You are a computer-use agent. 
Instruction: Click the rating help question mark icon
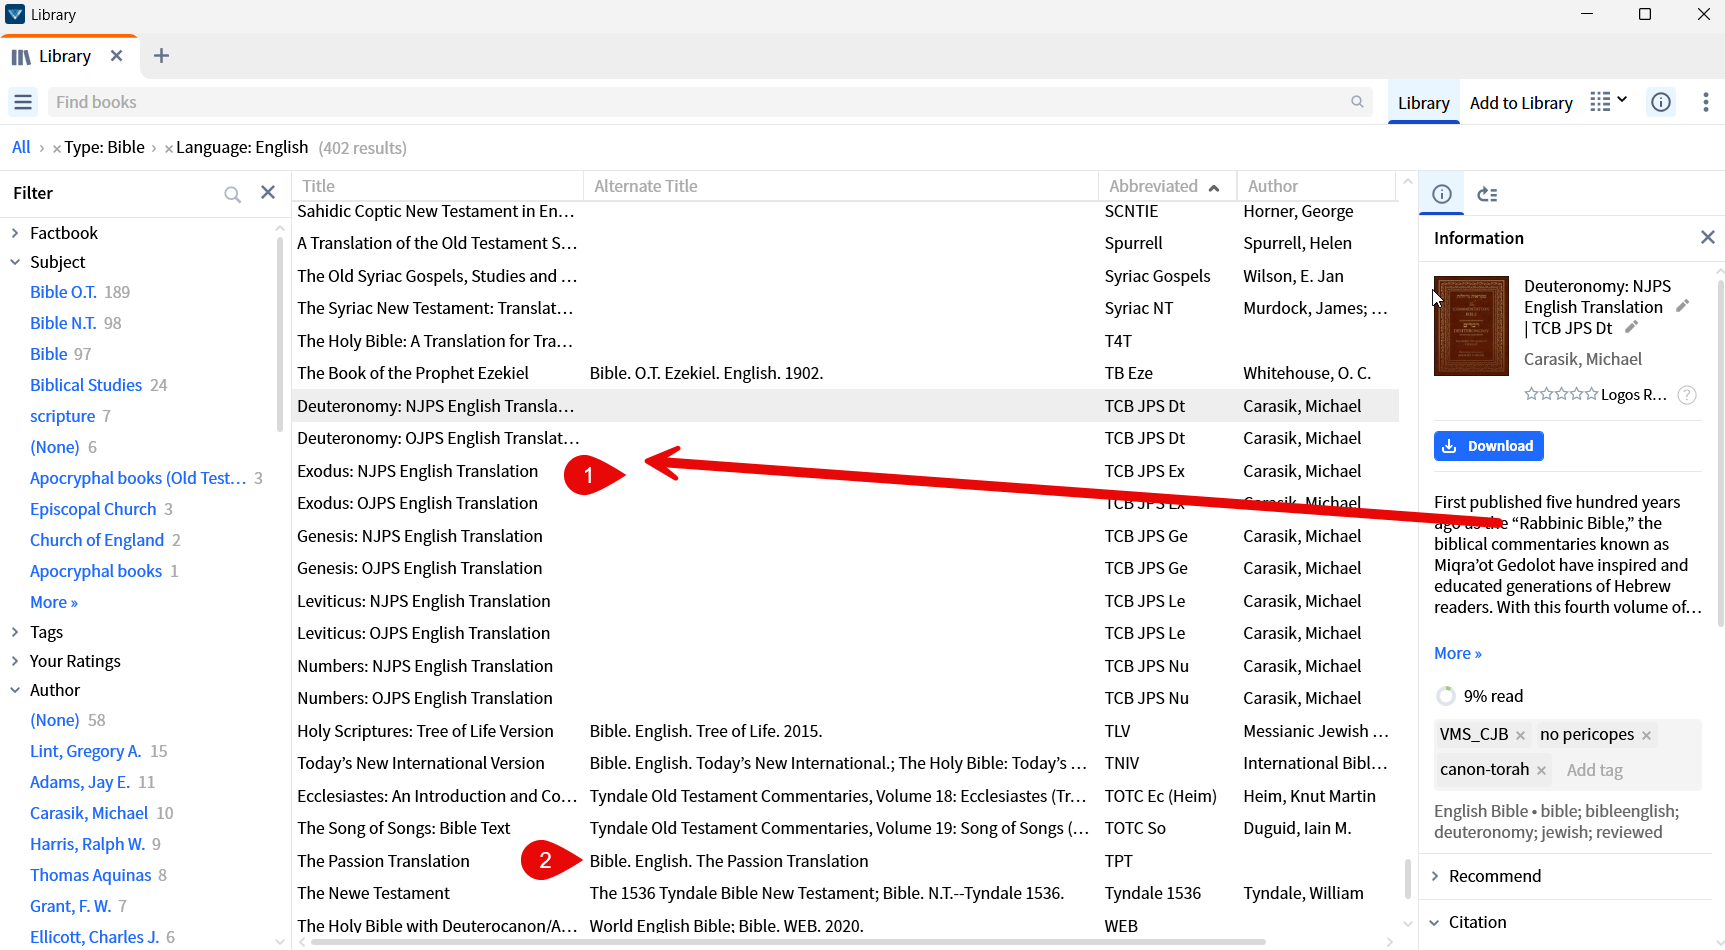[1687, 395]
